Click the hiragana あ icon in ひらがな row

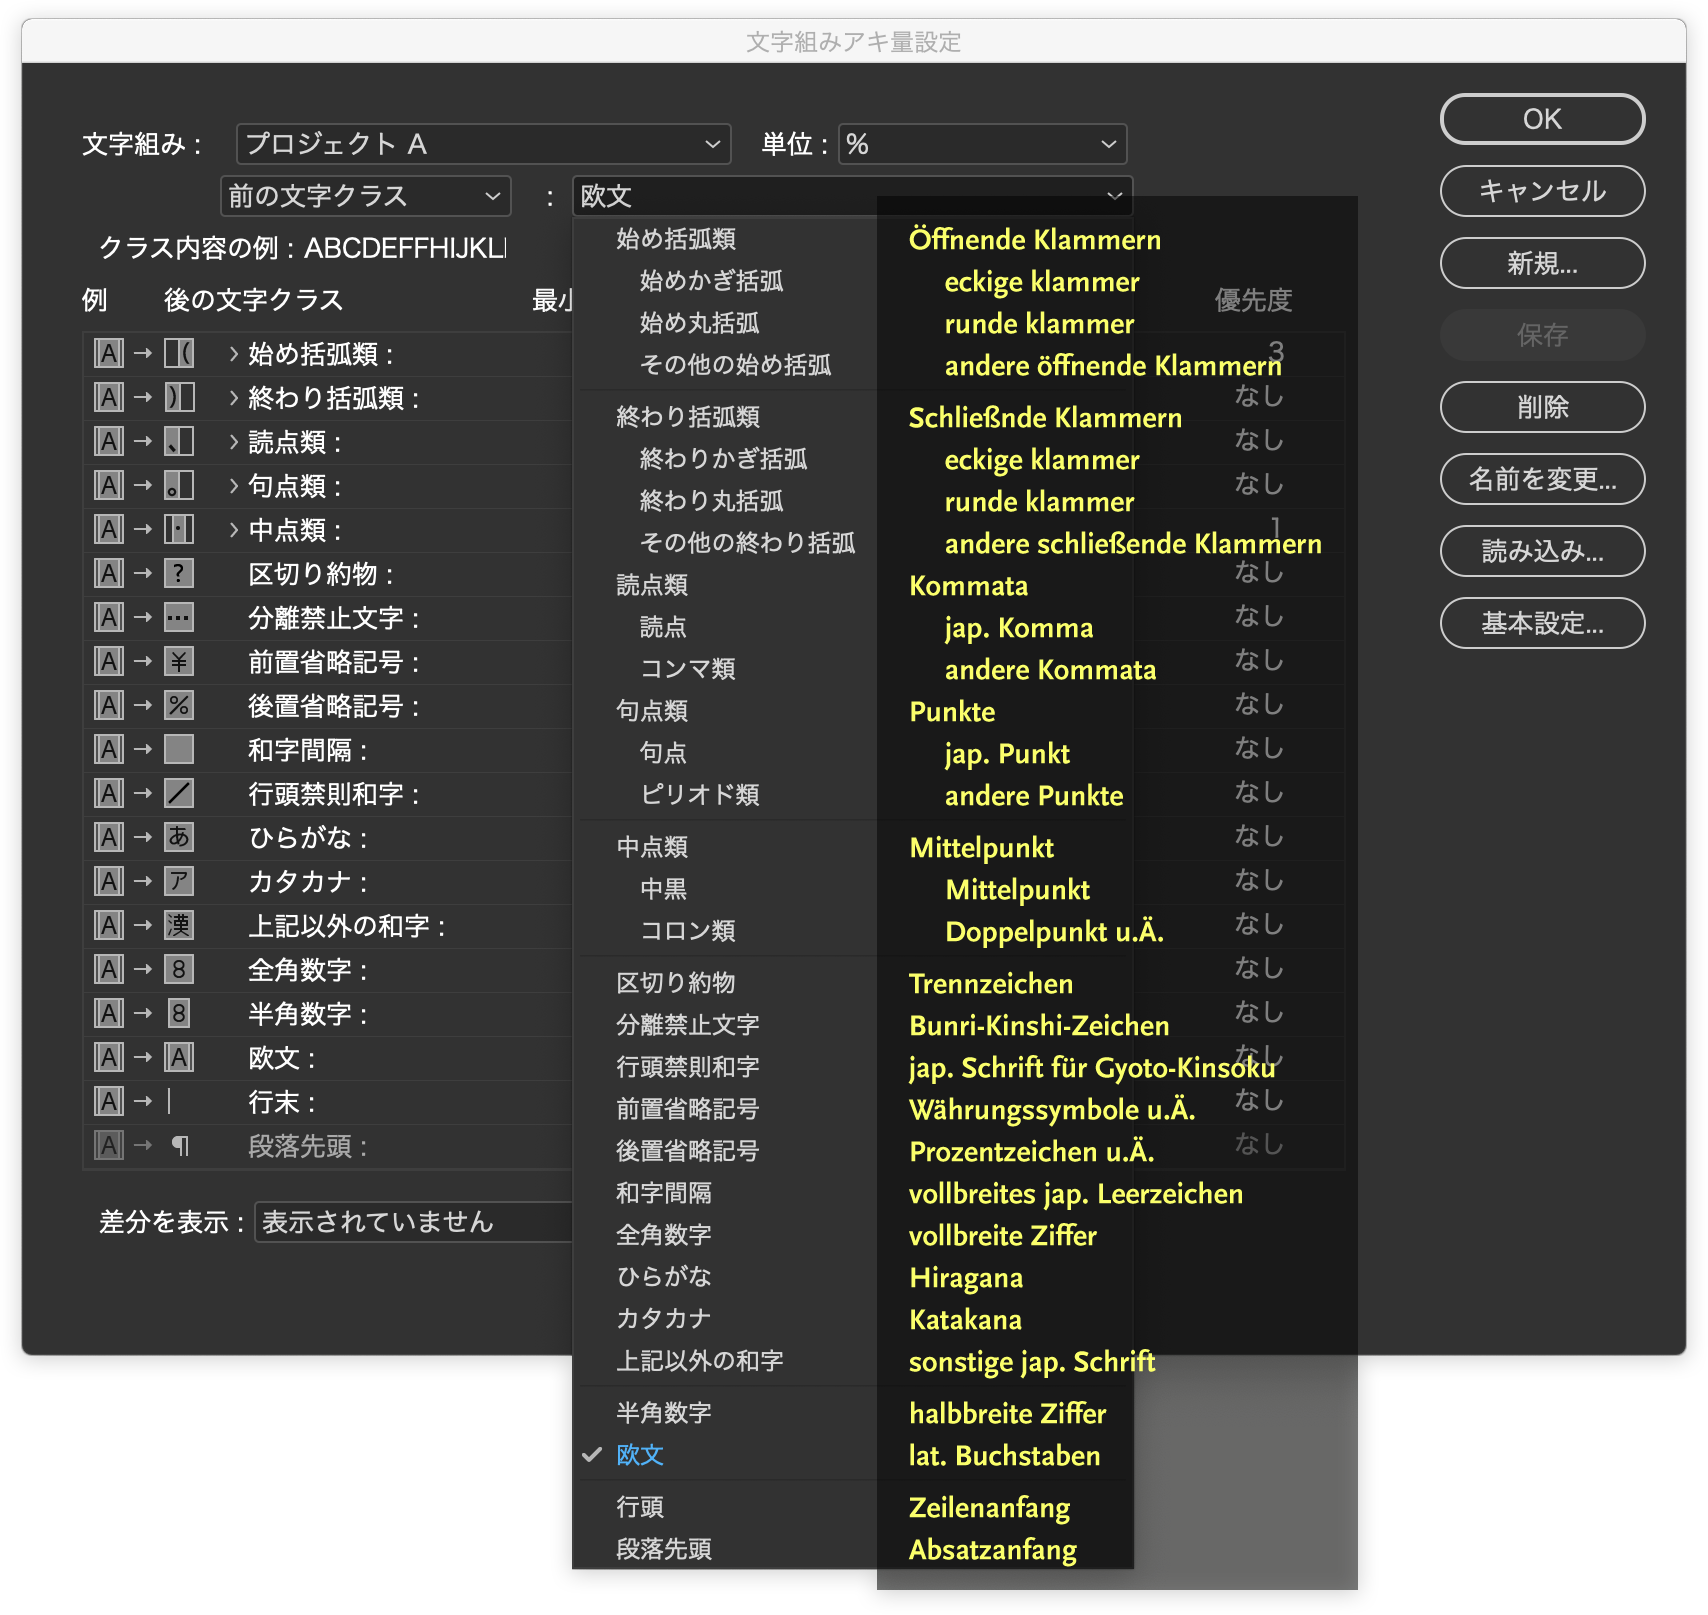(179, 837)
